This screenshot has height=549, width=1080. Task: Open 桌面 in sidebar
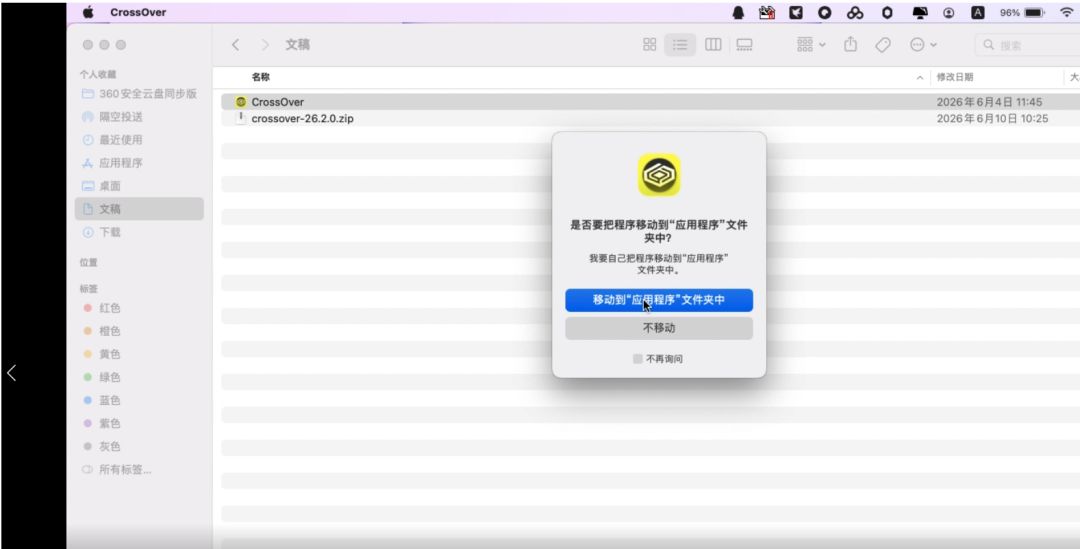139,186
